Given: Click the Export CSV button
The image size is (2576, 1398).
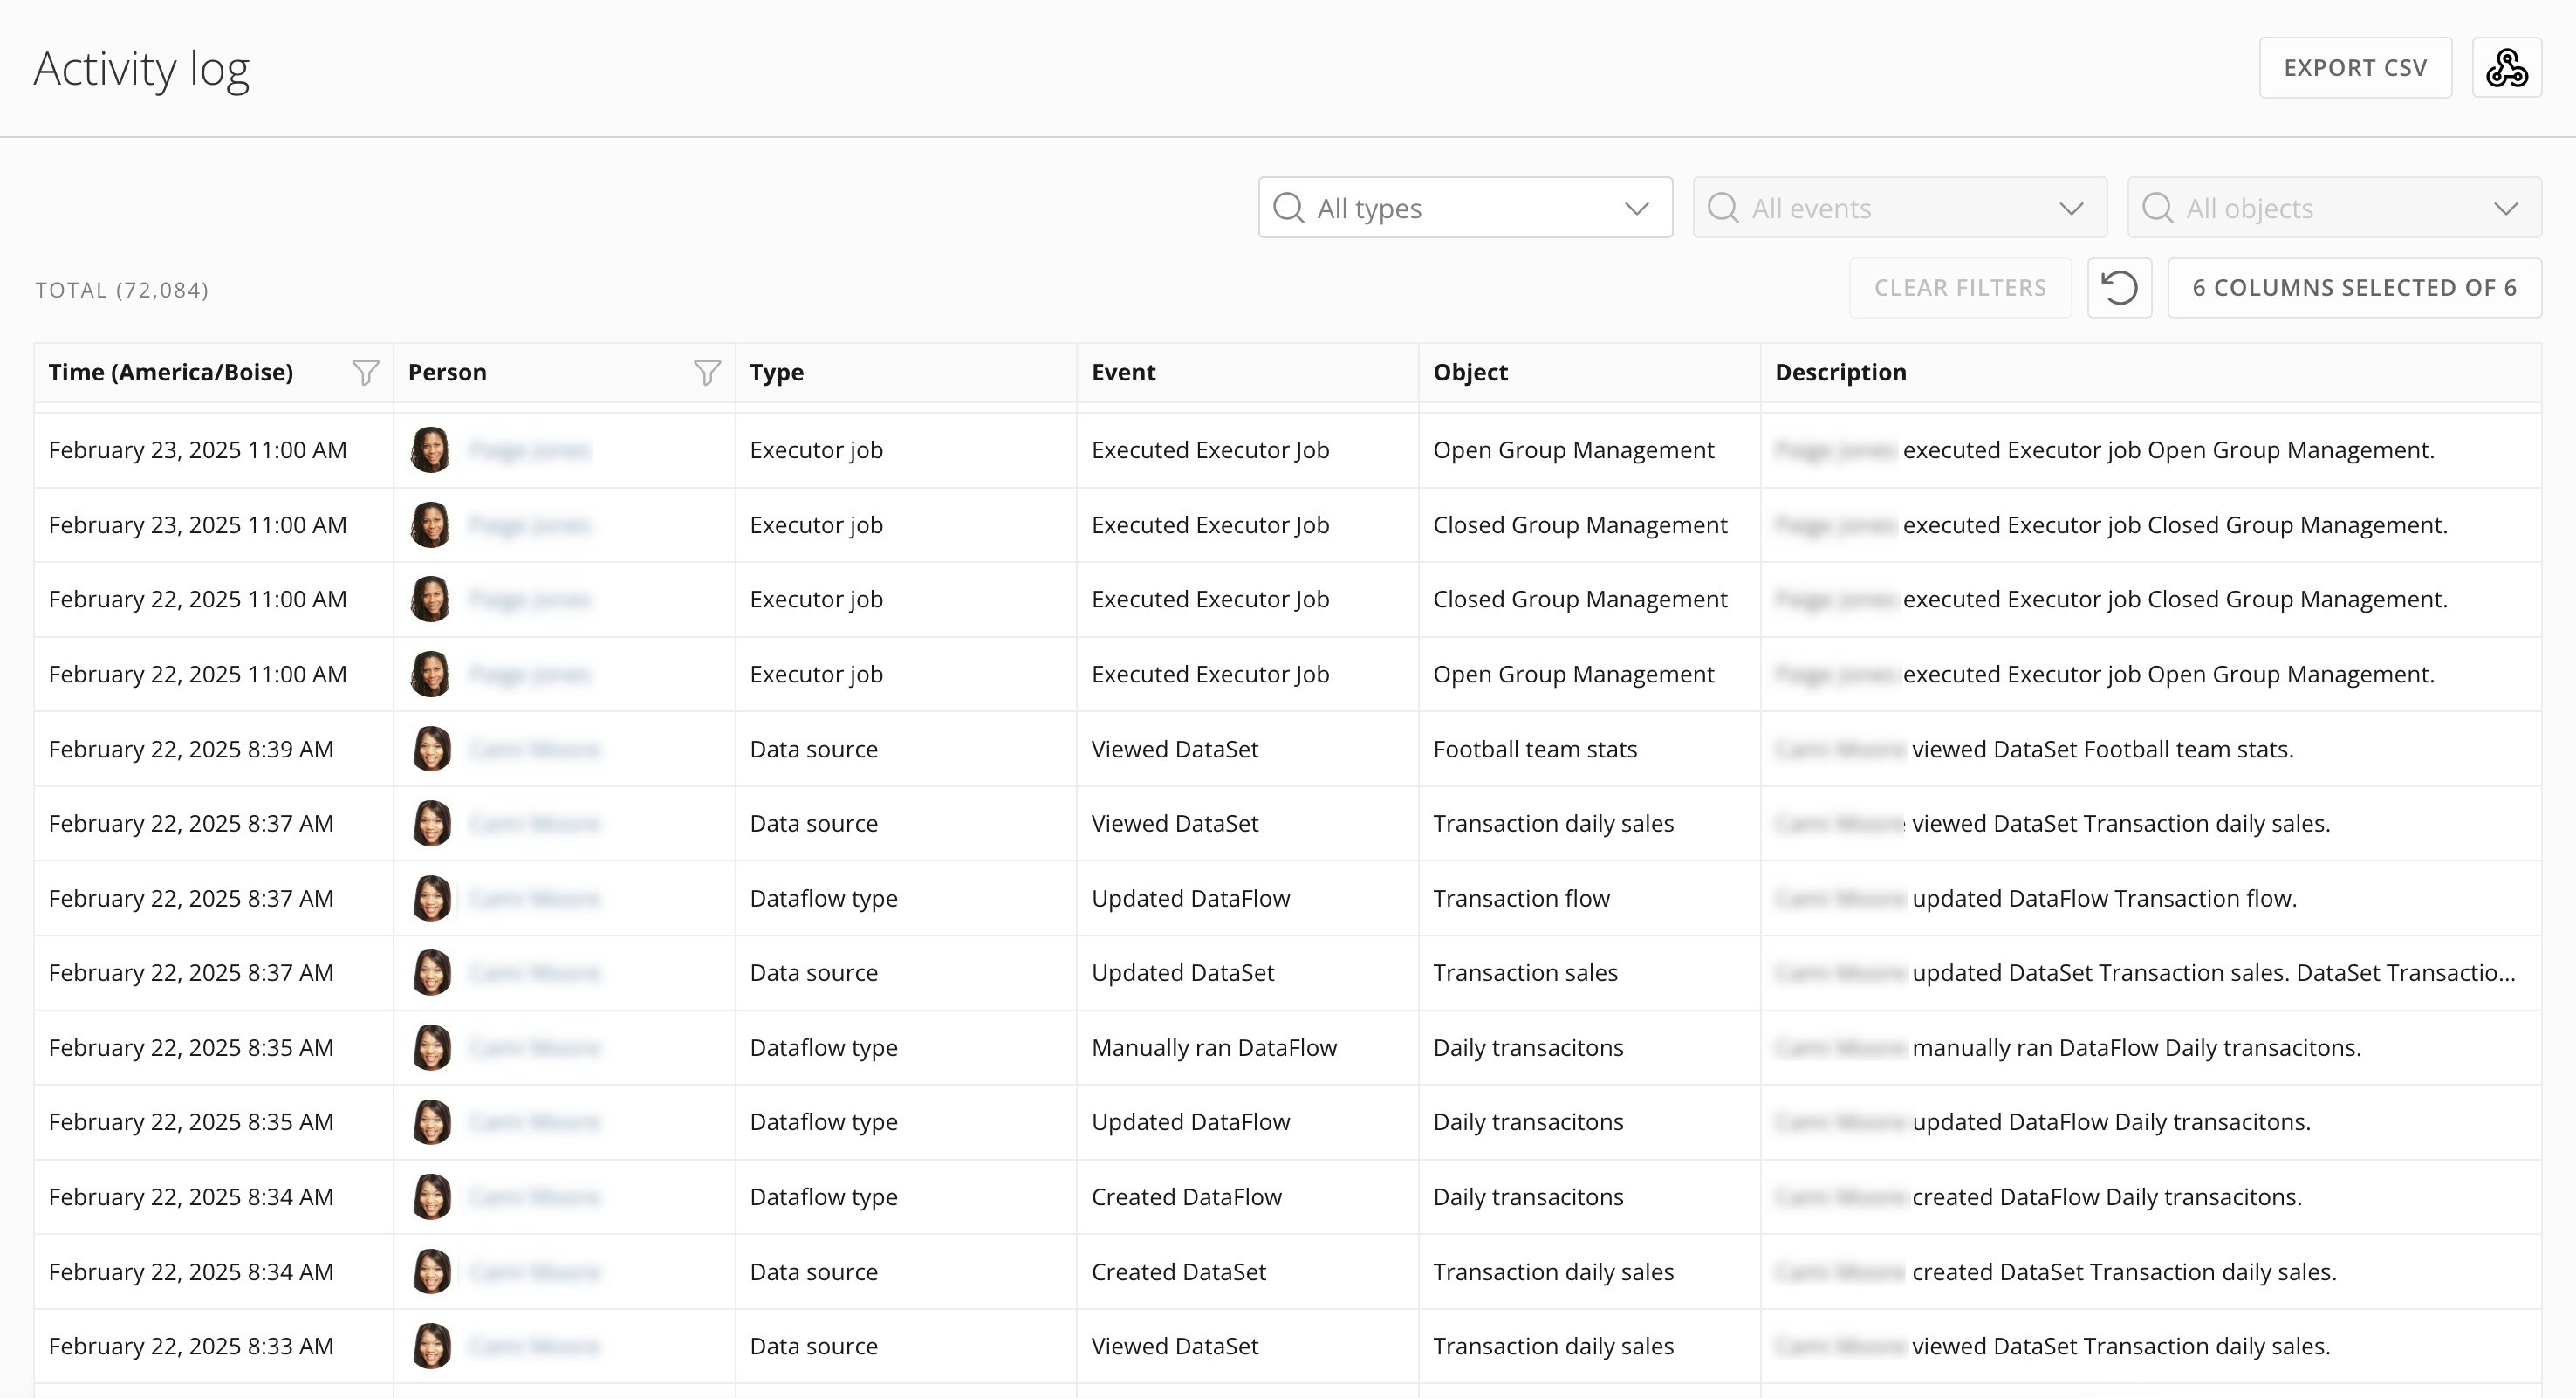Looking at the screenshot, I should click(2354, 68).
